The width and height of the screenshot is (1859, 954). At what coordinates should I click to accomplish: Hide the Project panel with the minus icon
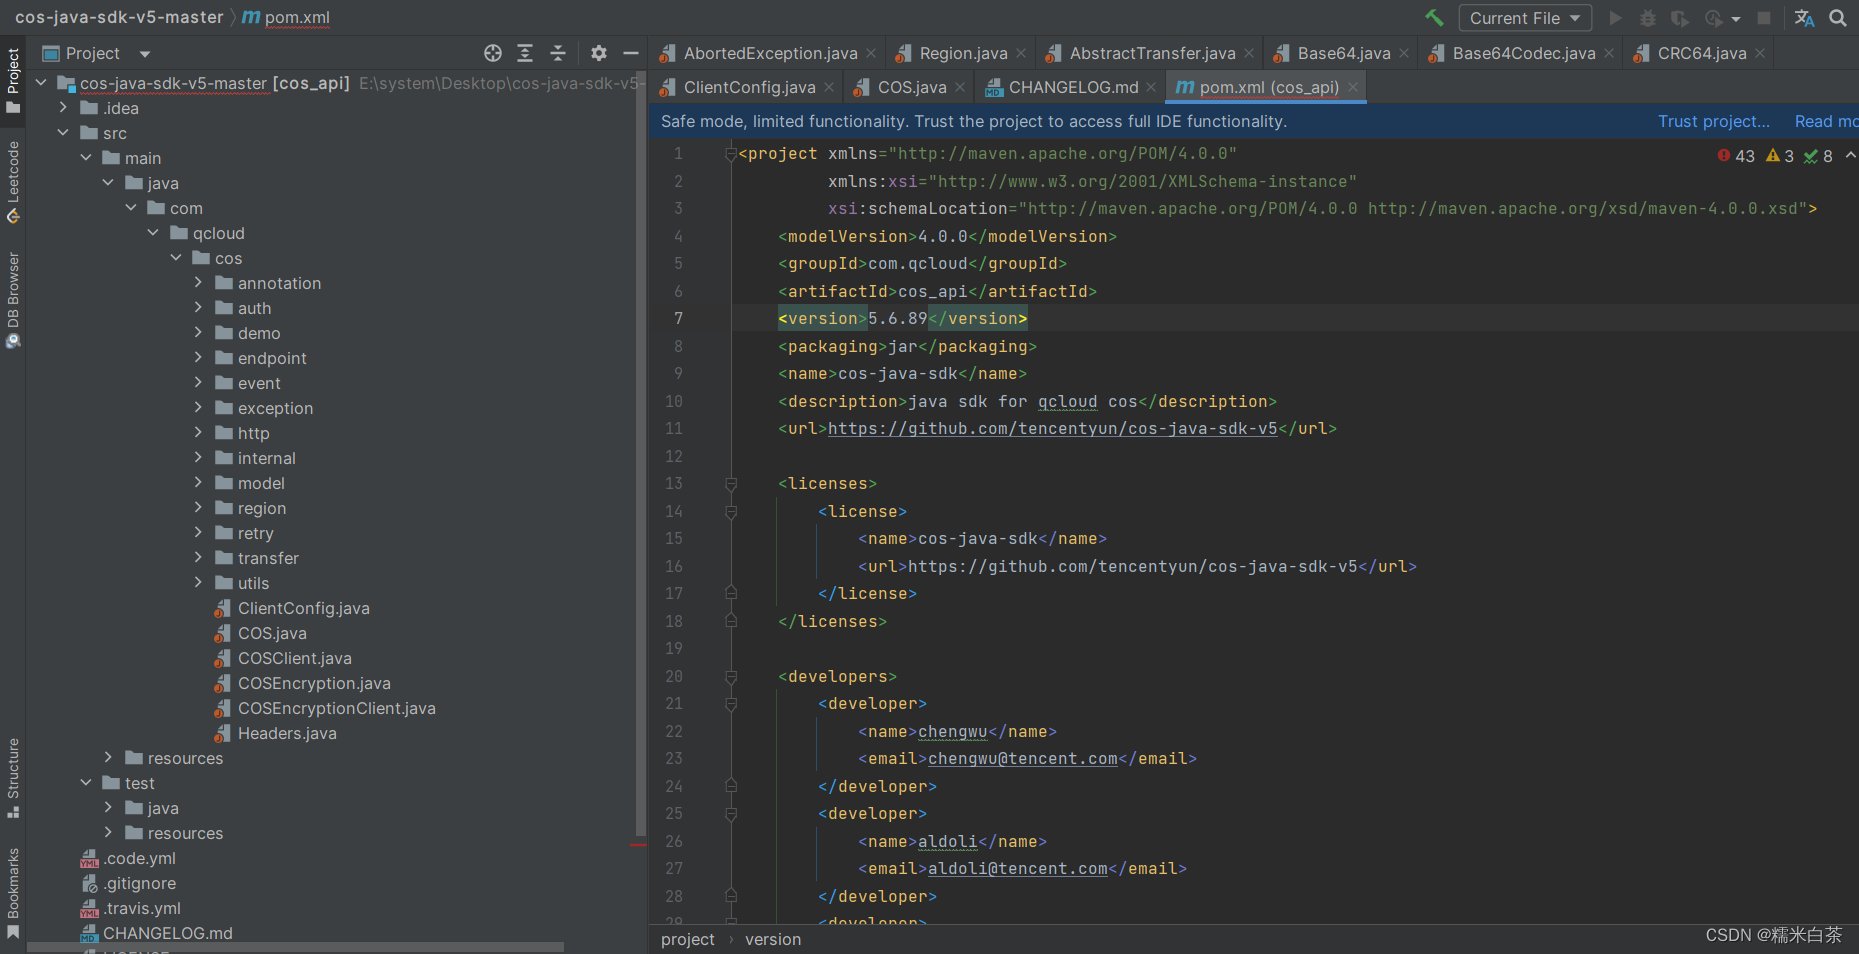coord(630,53)
